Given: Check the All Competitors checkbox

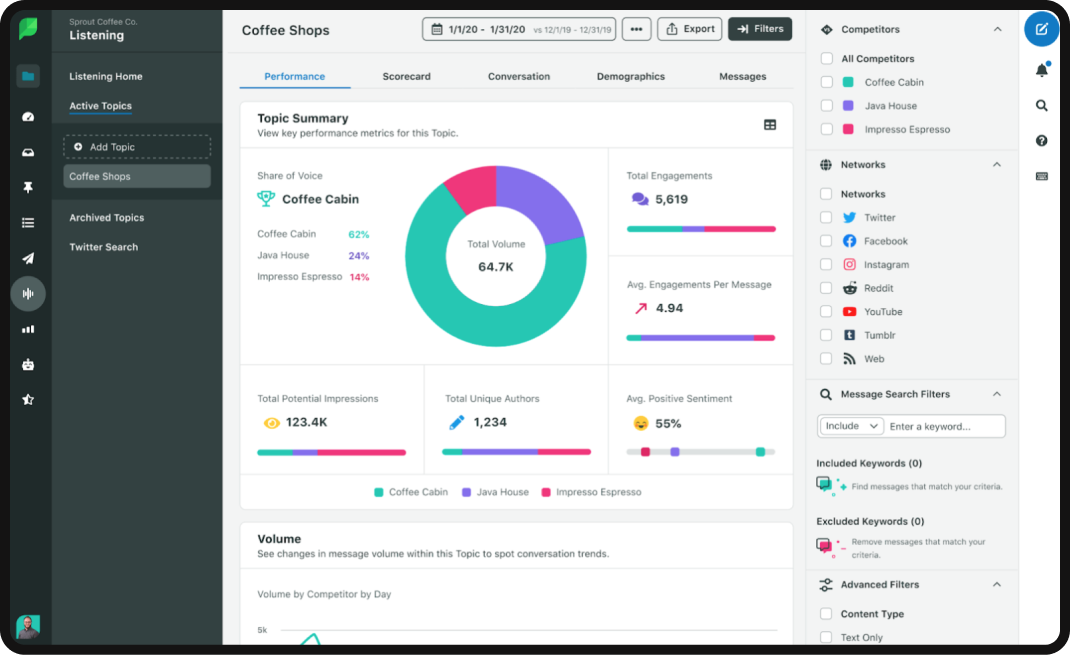Looking at the screenshot, I should [x=826, y=59].
